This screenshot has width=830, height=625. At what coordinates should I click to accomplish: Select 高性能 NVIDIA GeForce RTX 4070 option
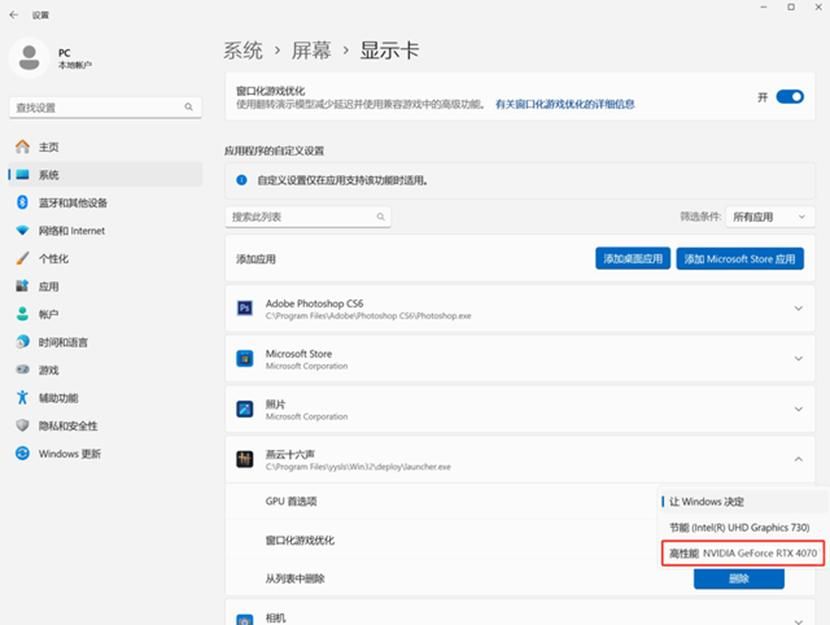pos(743,553)
